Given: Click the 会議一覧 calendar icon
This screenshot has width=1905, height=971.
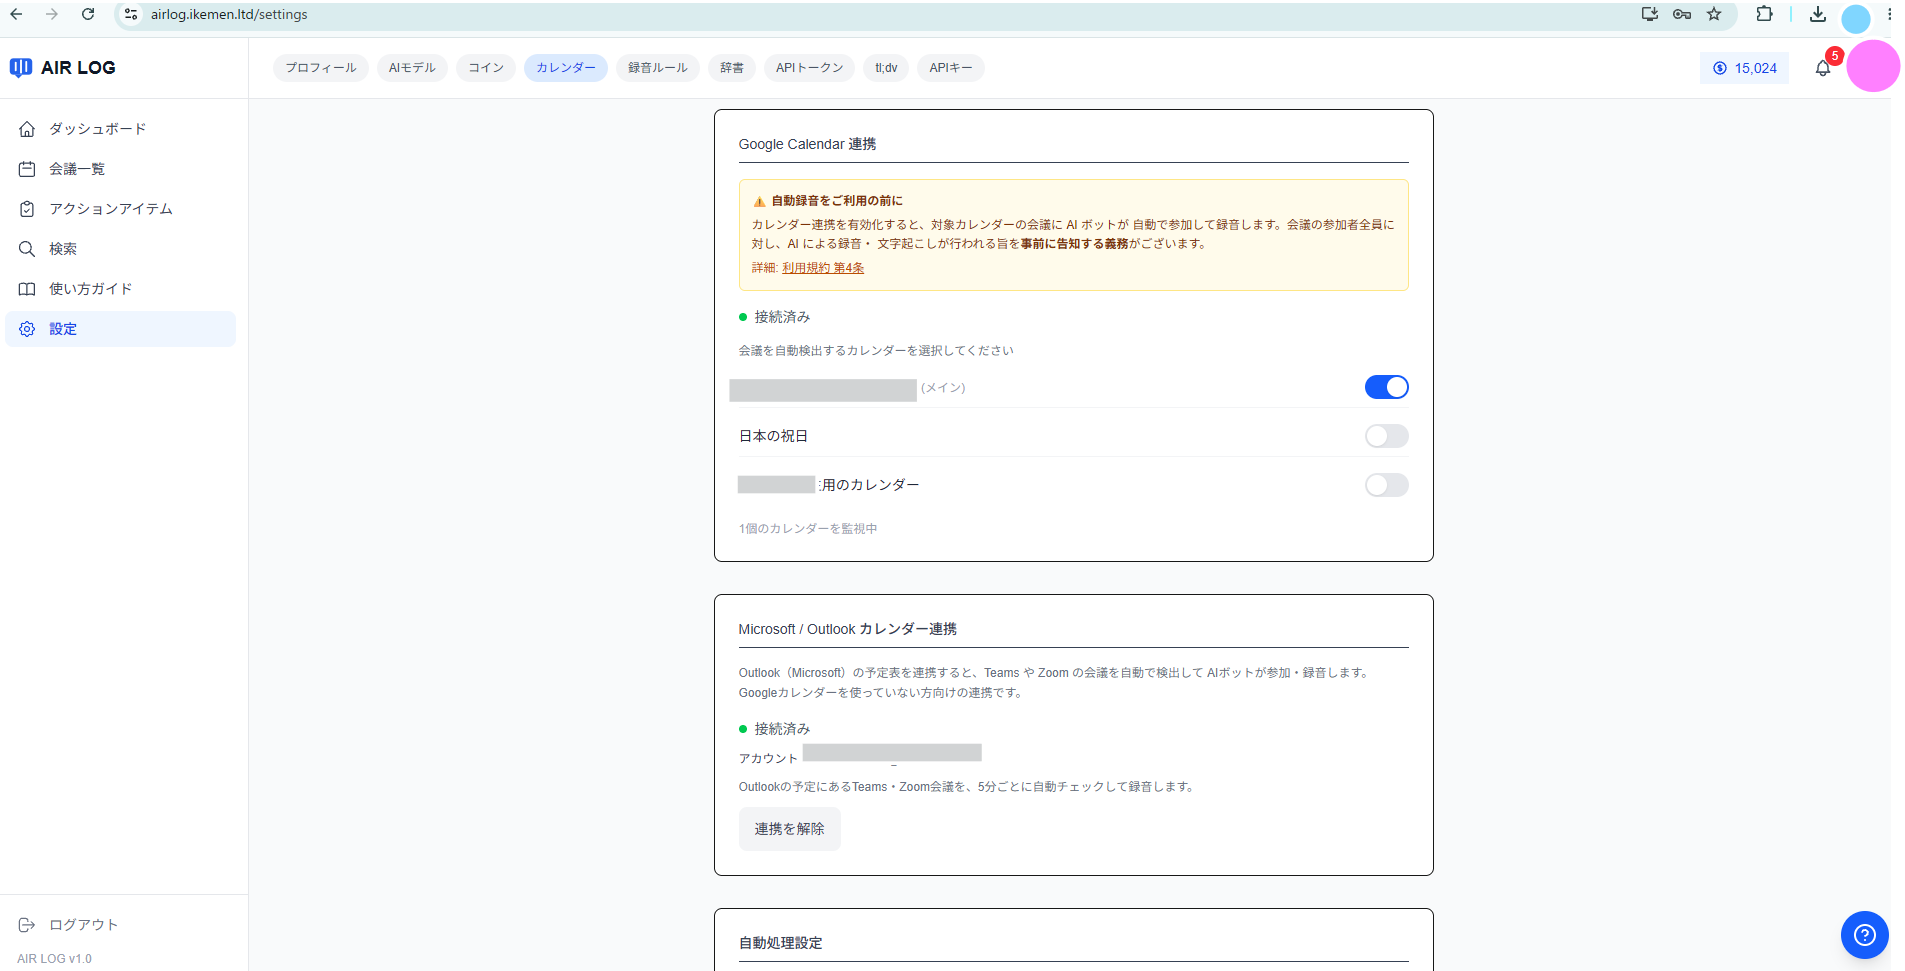Looking at the screenshot, I should pos(27,169).
